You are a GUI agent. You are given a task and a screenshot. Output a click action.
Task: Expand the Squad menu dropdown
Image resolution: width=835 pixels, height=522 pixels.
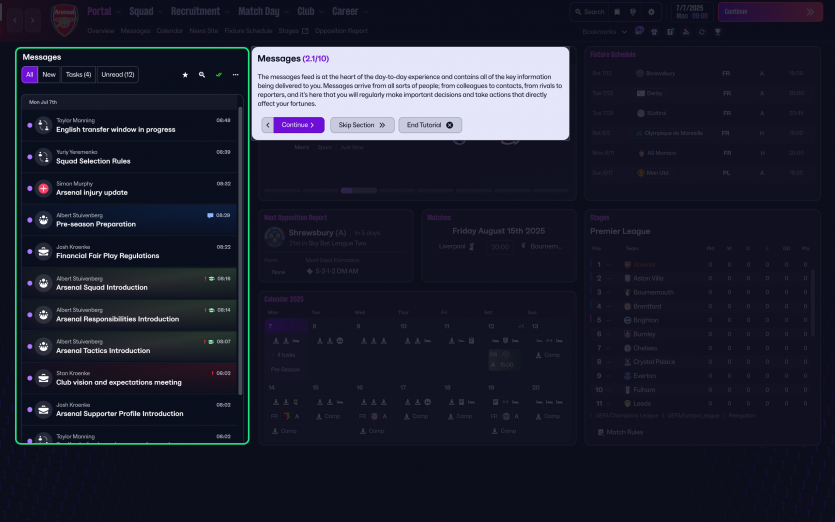[x=146, y=12]
